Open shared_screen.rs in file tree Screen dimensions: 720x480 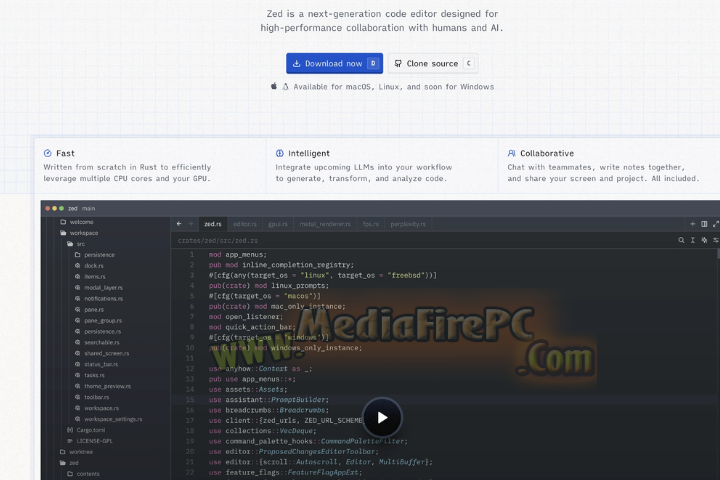pos(107,354)
